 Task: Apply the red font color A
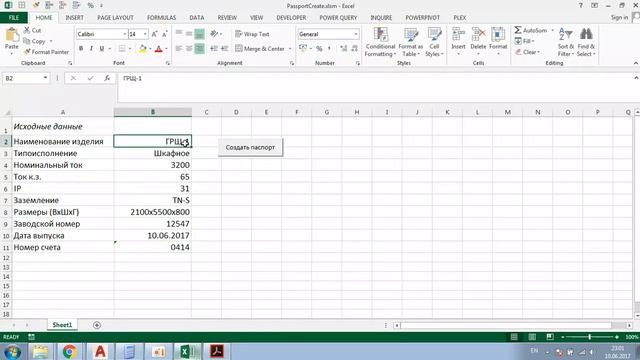pyautogui.click(x=159, y=49)
